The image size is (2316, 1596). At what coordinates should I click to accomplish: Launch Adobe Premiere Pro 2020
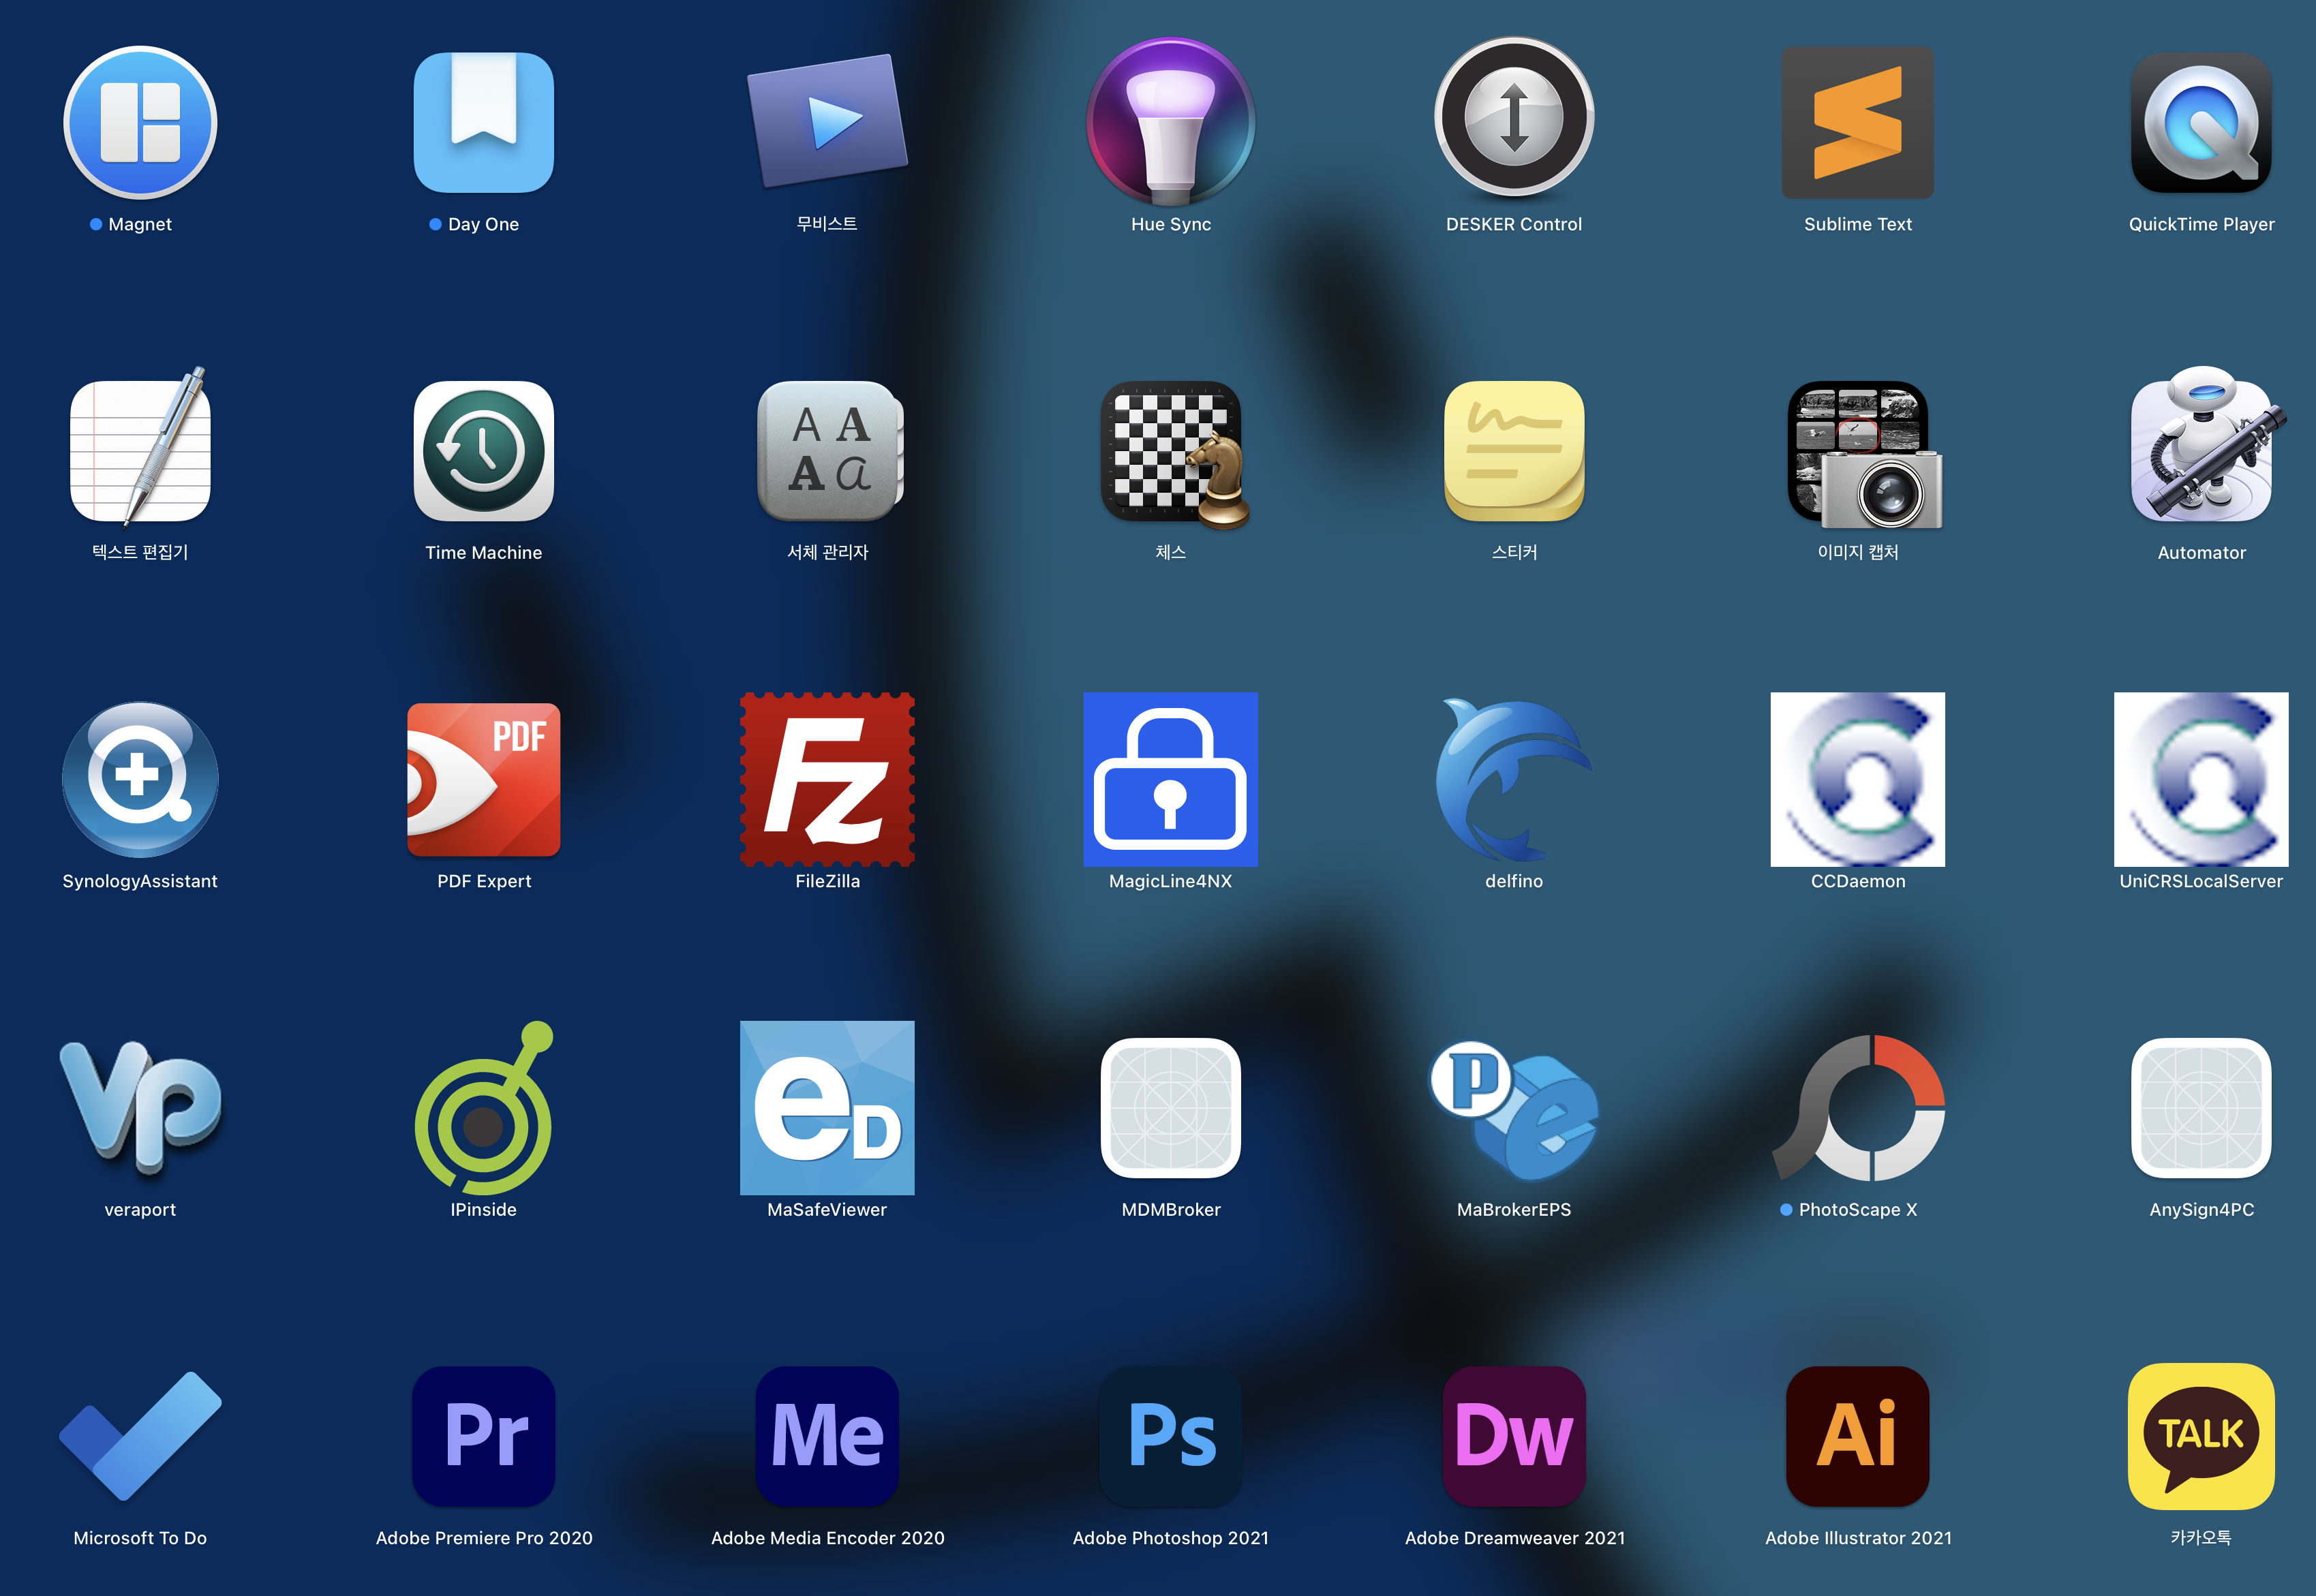point(484,1436)
